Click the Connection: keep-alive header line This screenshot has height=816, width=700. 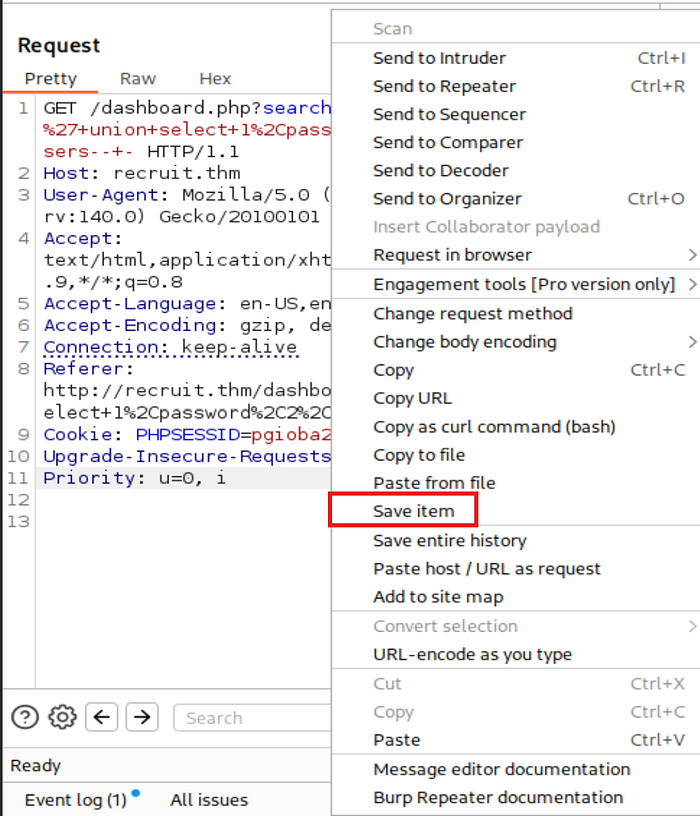(x=171, y=347)
